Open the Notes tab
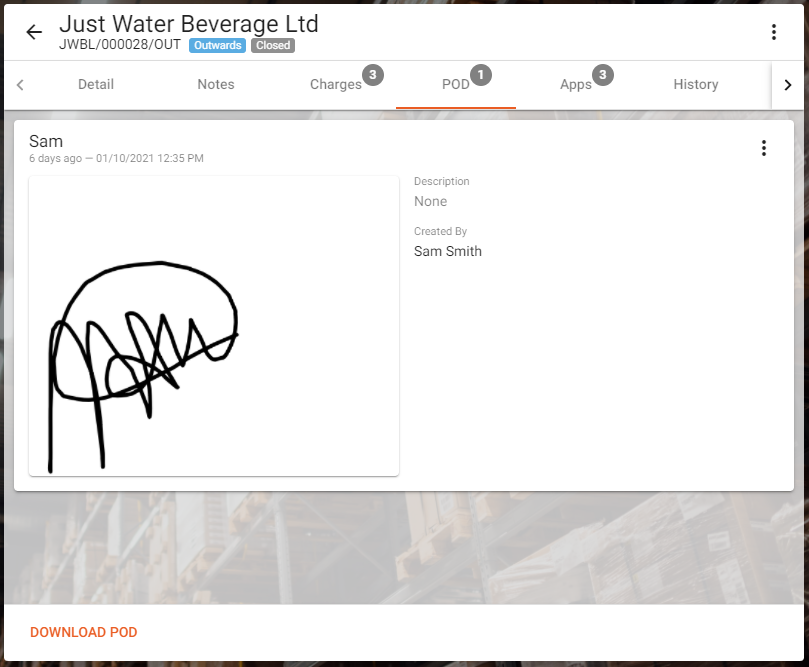 coord(216,84)
